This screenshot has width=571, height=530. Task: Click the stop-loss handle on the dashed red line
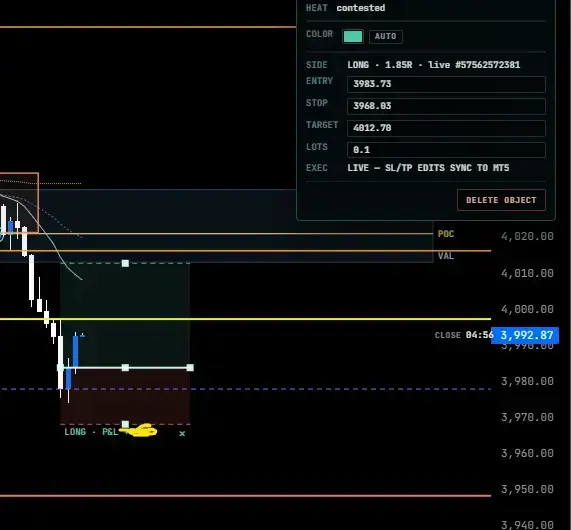(x=125, y=424)
